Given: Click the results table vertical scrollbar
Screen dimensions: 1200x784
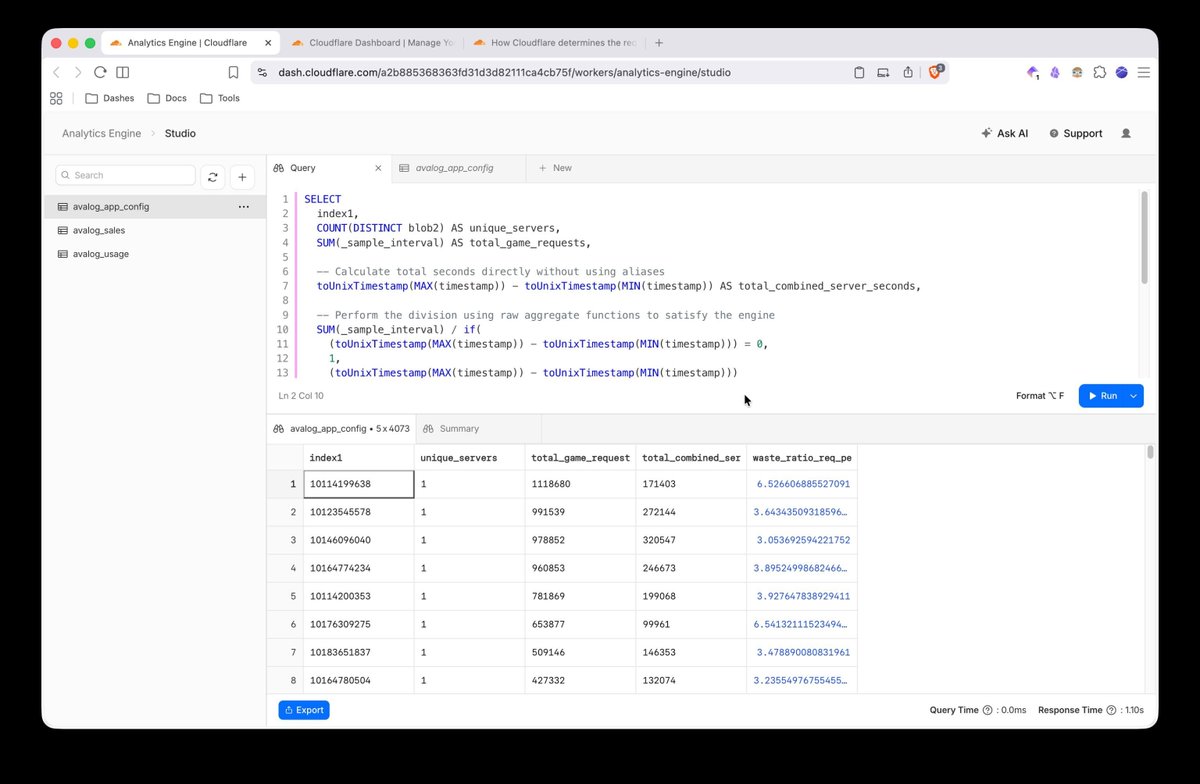Looking at the screenshot, I should 1150,452.
